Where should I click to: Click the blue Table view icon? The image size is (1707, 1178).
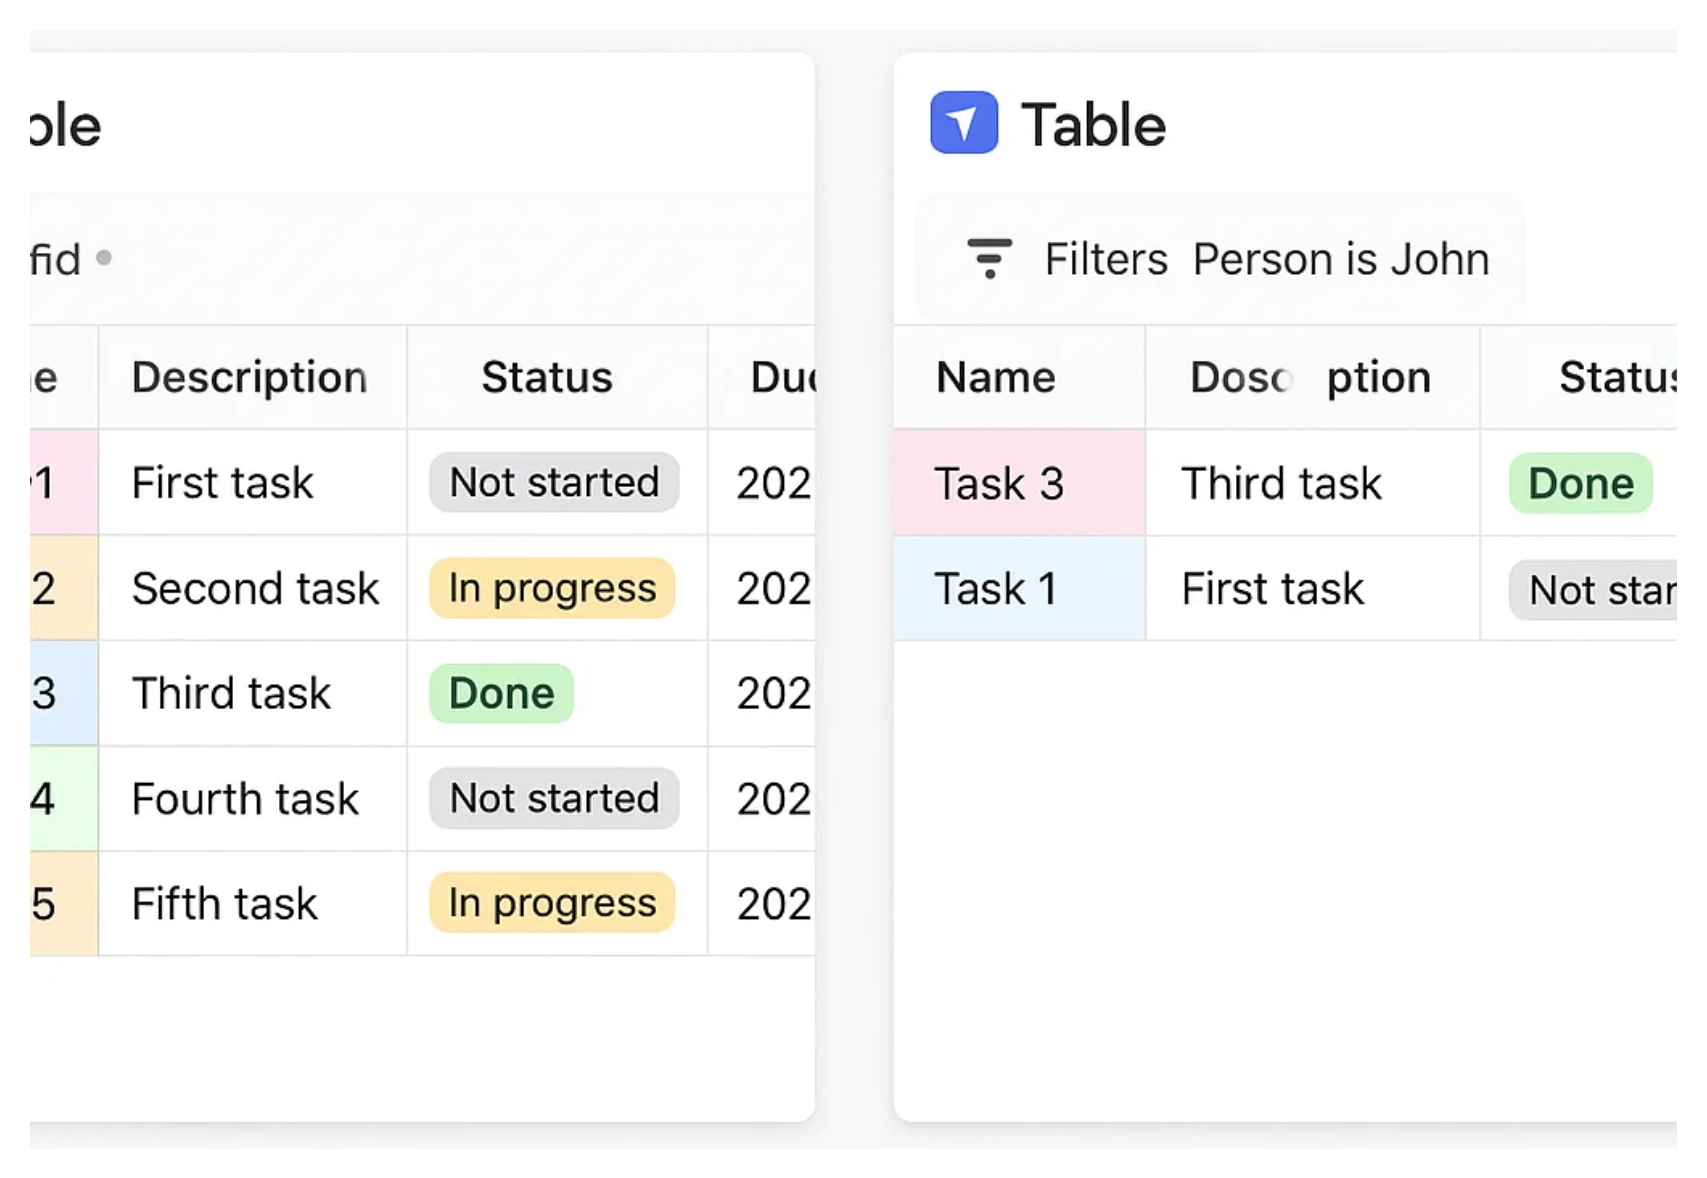click(x=963, y=123)
